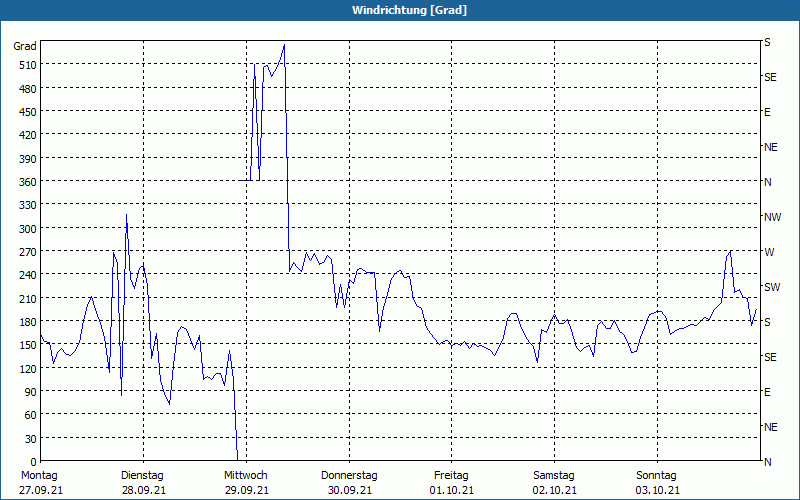Click the W compass direction label

[x=769, y=252]
